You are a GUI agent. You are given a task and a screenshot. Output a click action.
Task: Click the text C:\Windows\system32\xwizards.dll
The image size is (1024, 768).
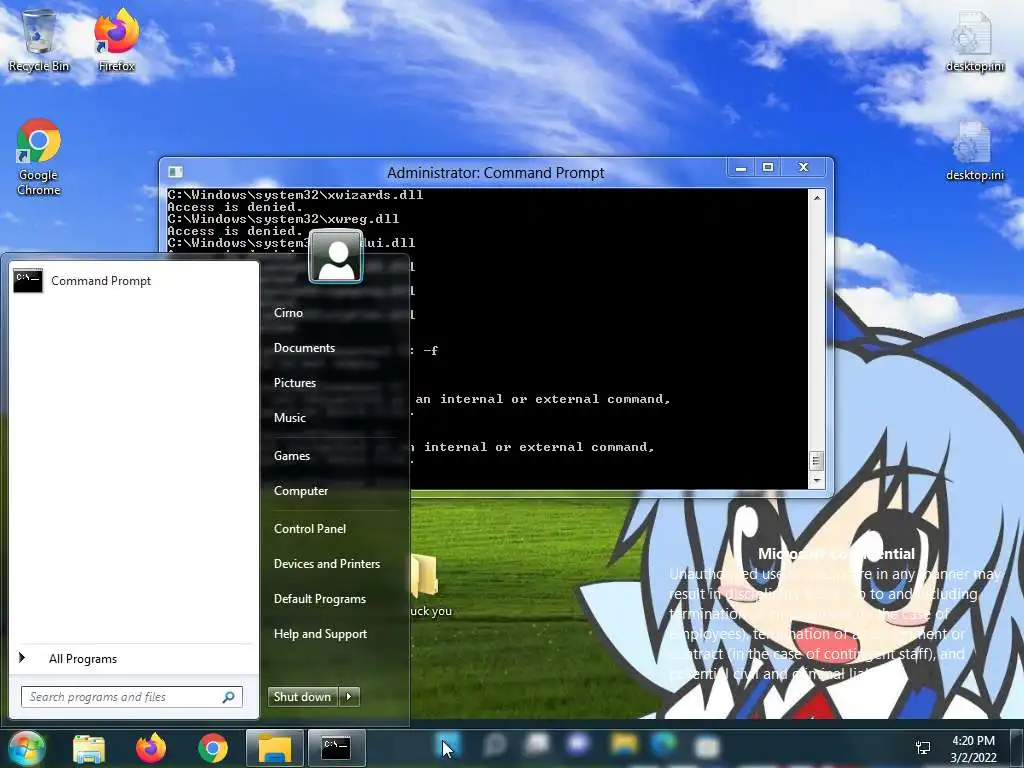coord(295,195)
